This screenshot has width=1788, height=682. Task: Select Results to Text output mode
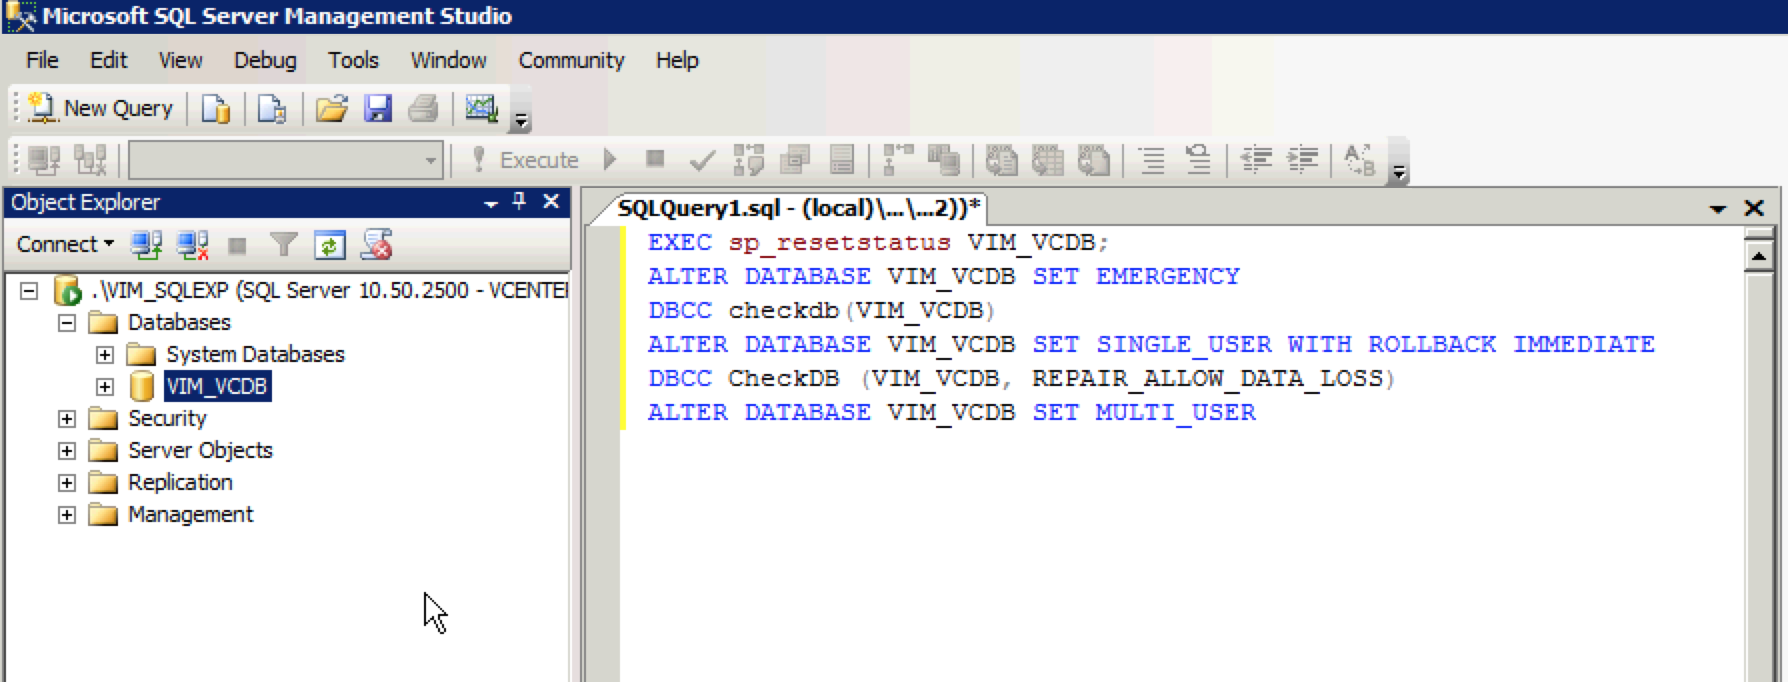(1002, 160)
